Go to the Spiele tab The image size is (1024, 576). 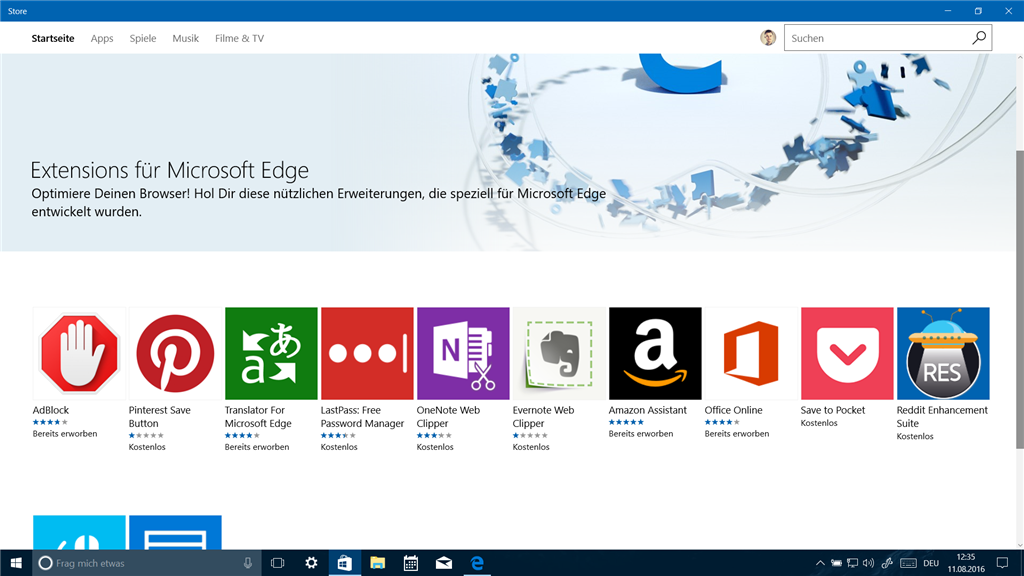point(142,39)
